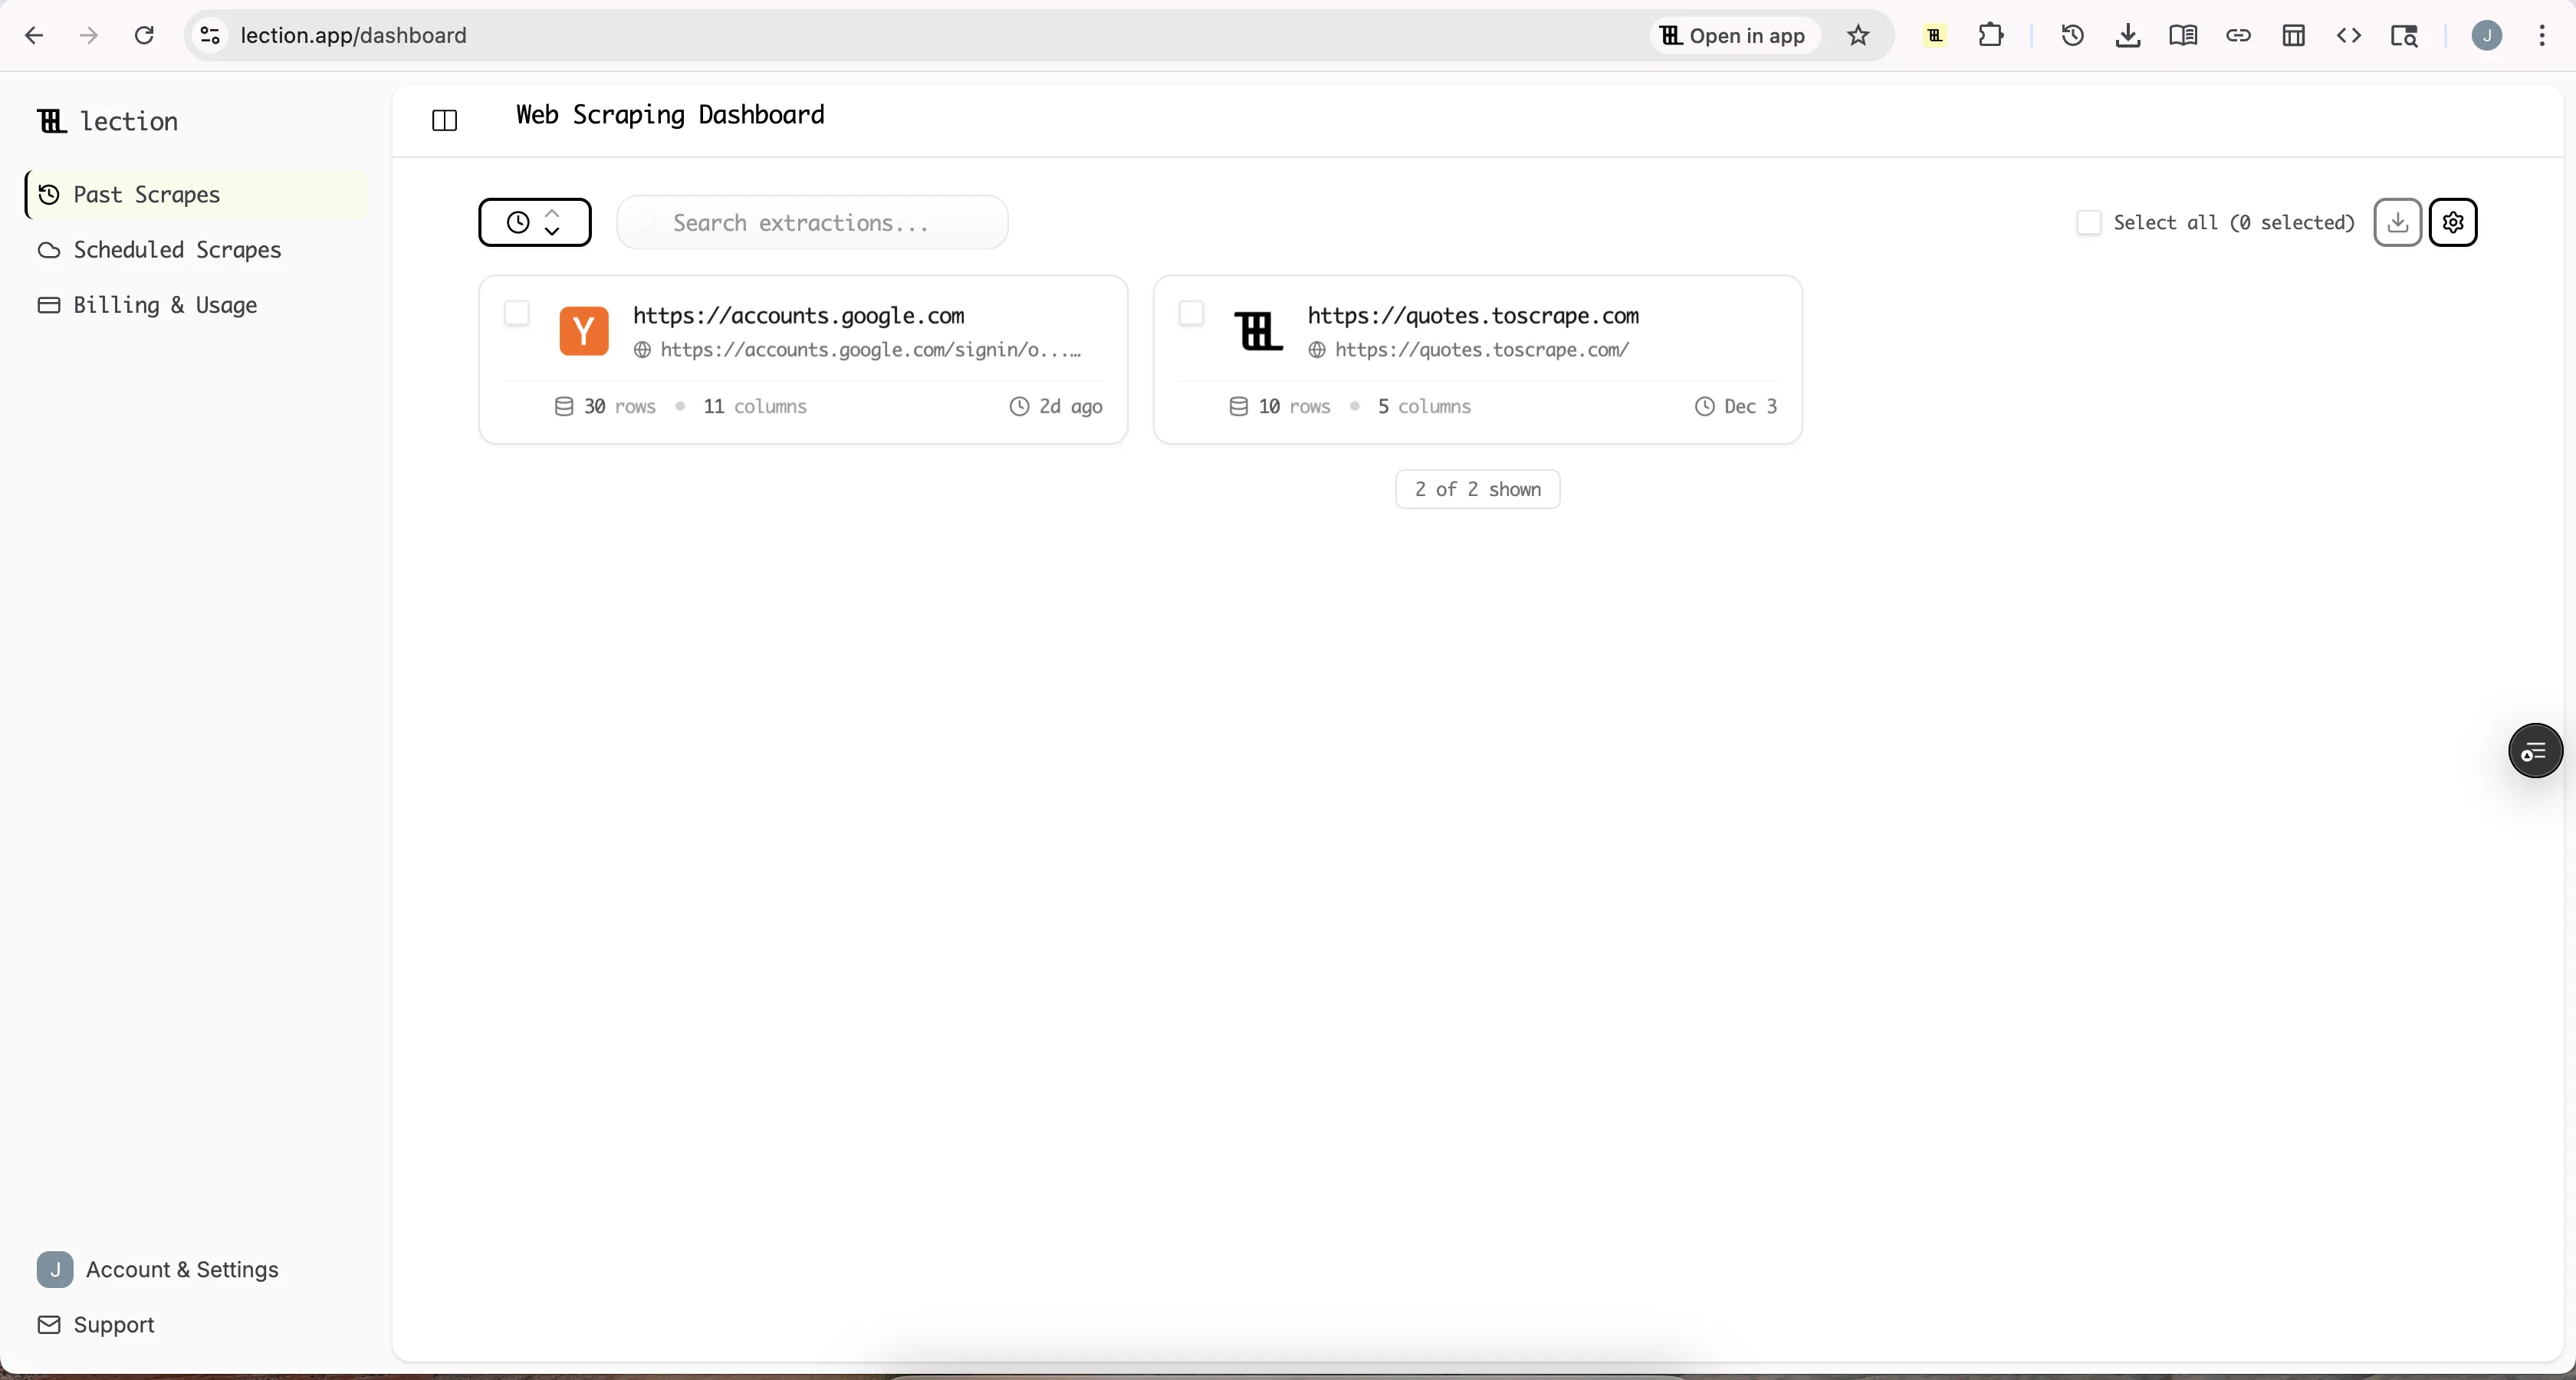This screenshot has width=2576, height=1380.
Task: Bookmark this page with the star icon
Action: 1858,35
